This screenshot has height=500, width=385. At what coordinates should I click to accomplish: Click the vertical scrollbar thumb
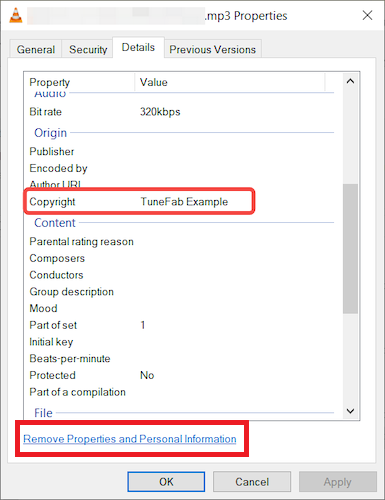tap(350, 248)
